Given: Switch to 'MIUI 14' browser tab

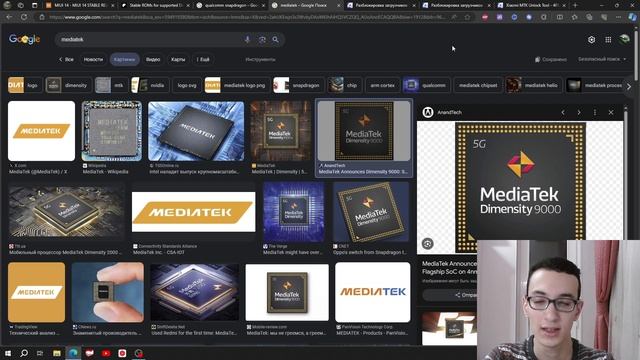Looking at the screenshot, I should (79, 5).
